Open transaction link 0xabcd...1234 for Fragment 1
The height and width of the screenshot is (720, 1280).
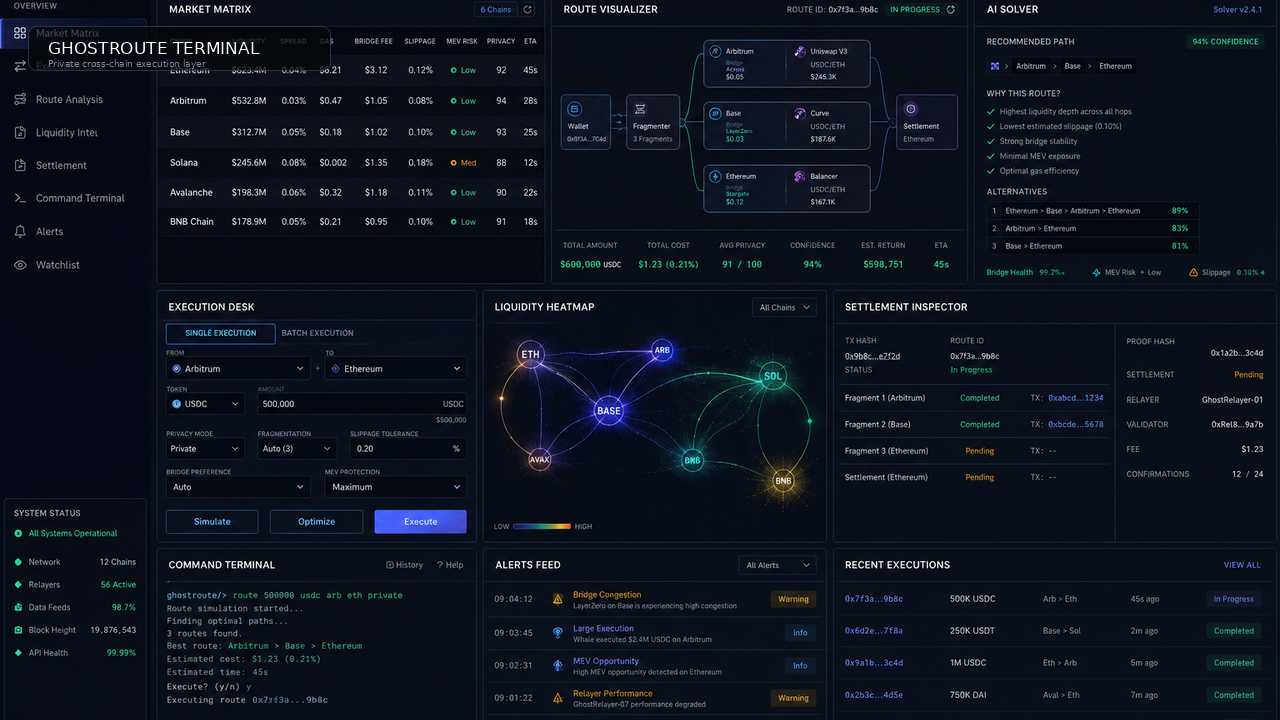coord(1076,398)
